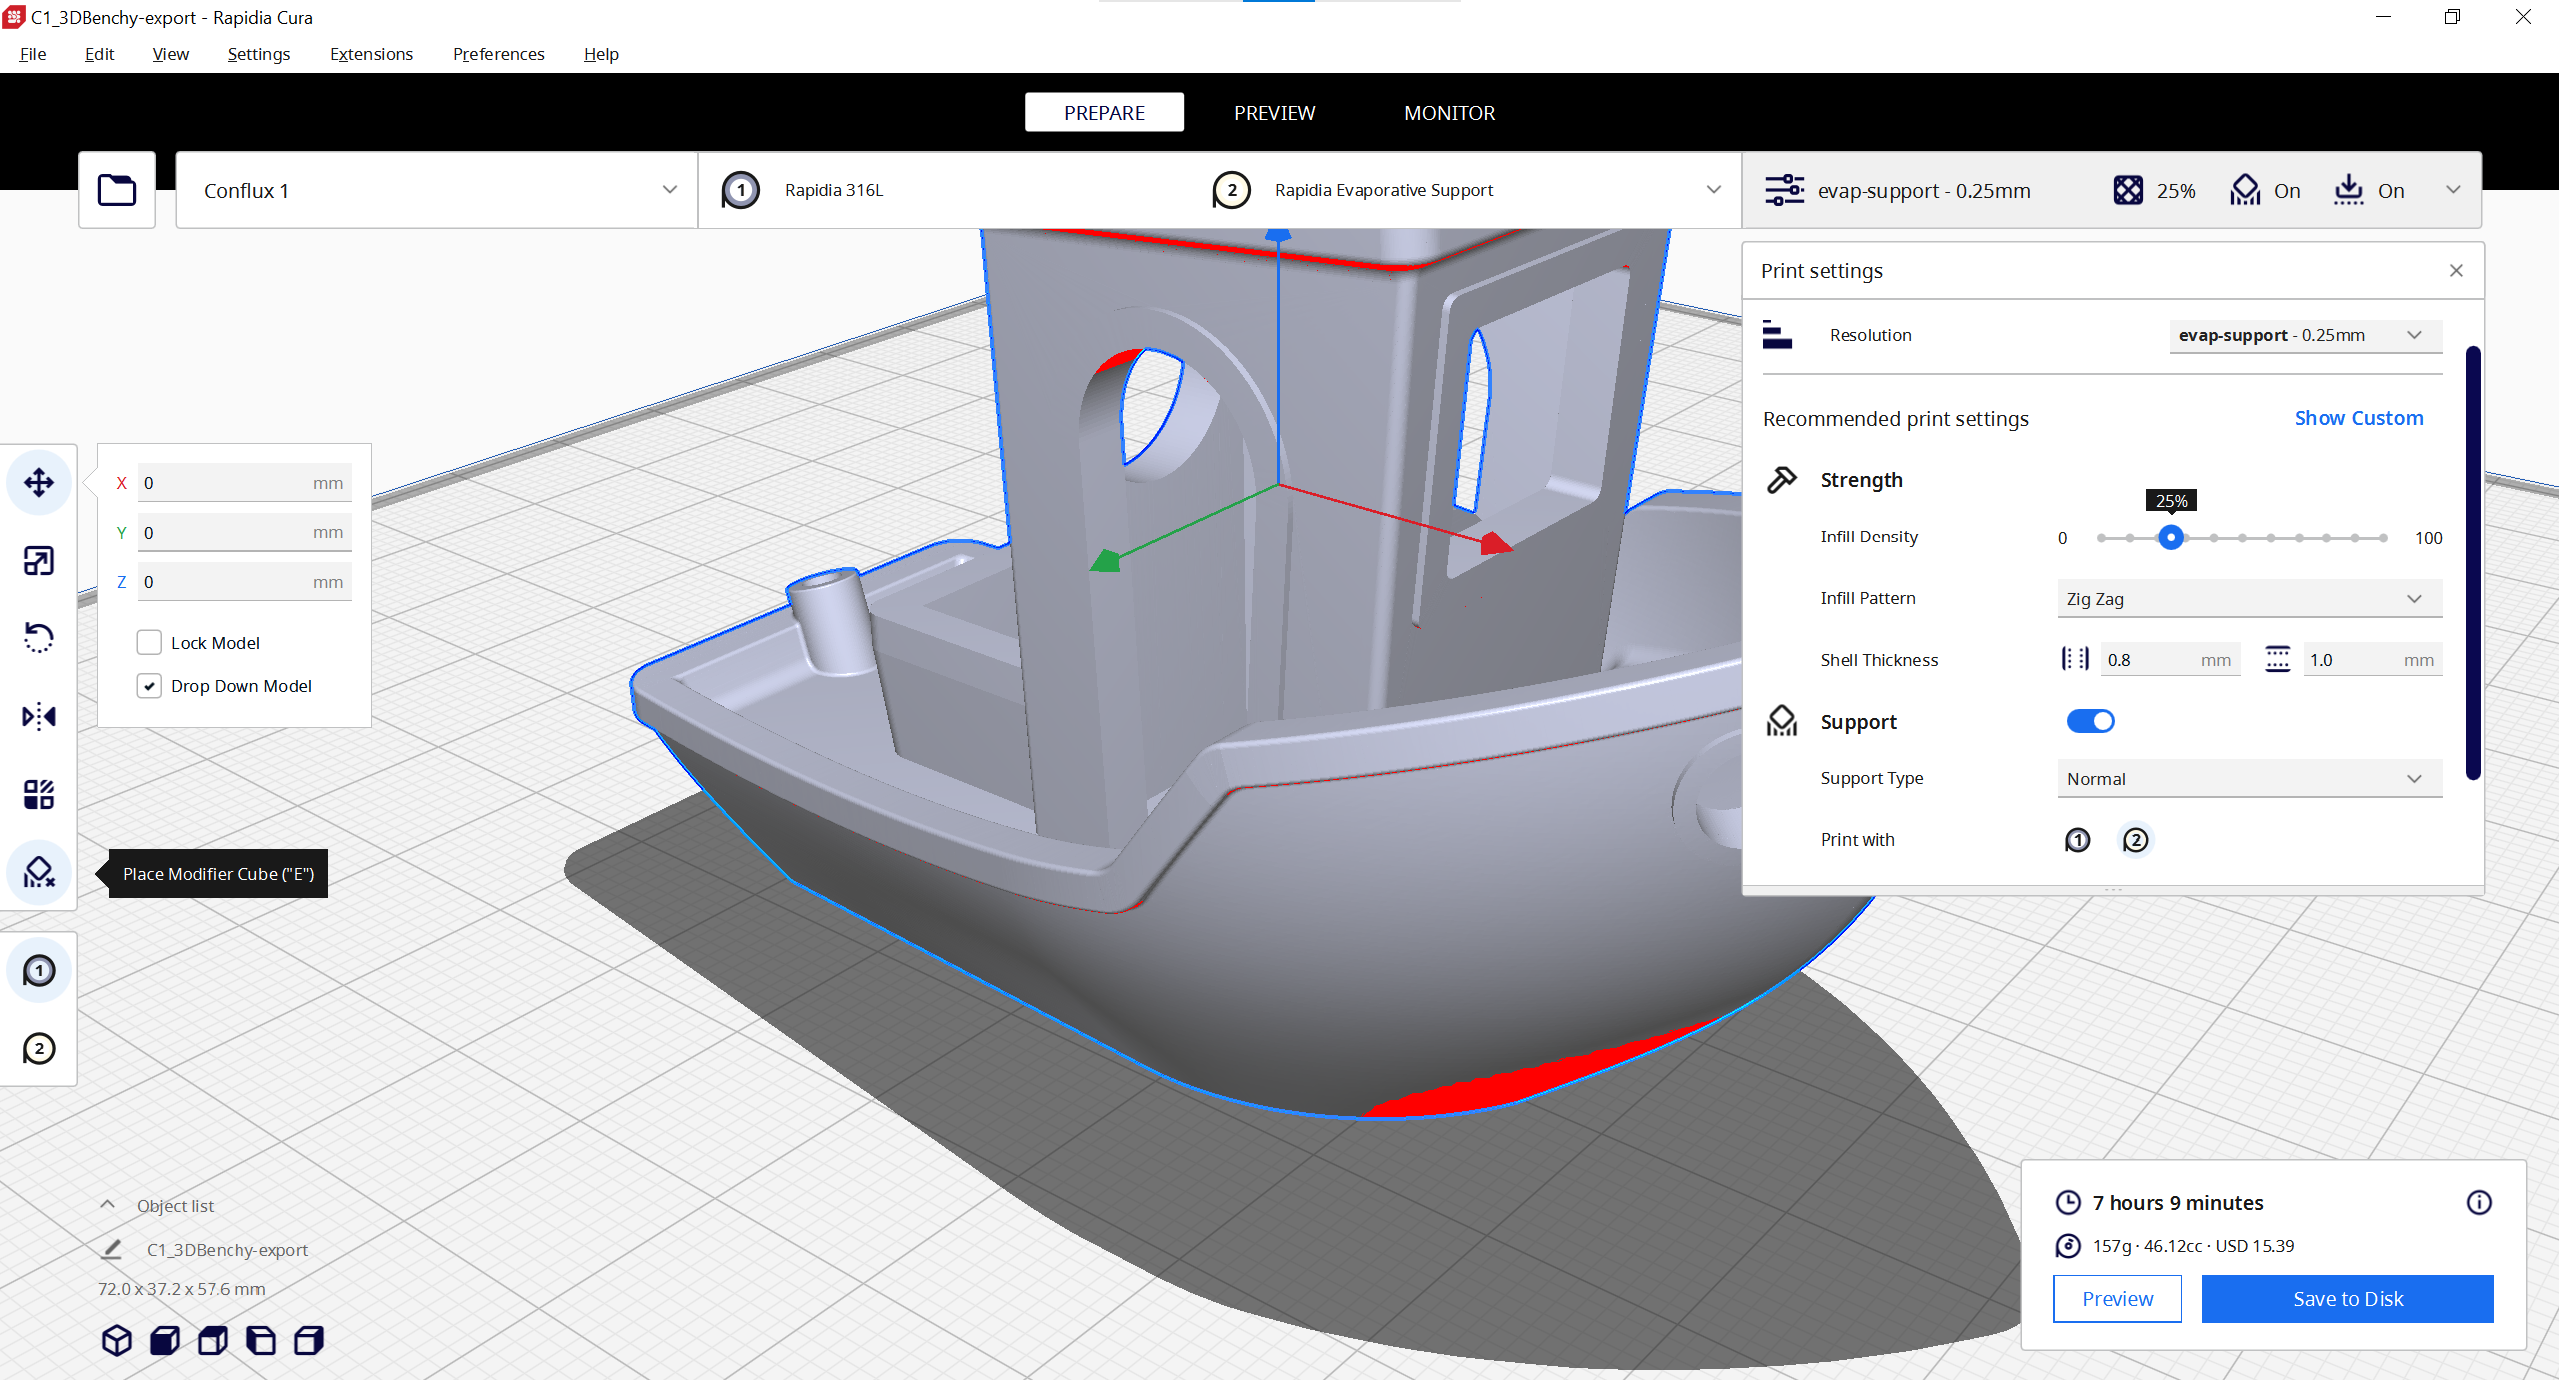2559x1380 pixels.
Task: Click the Infill Density slider handle
Action: [2170, 538]
